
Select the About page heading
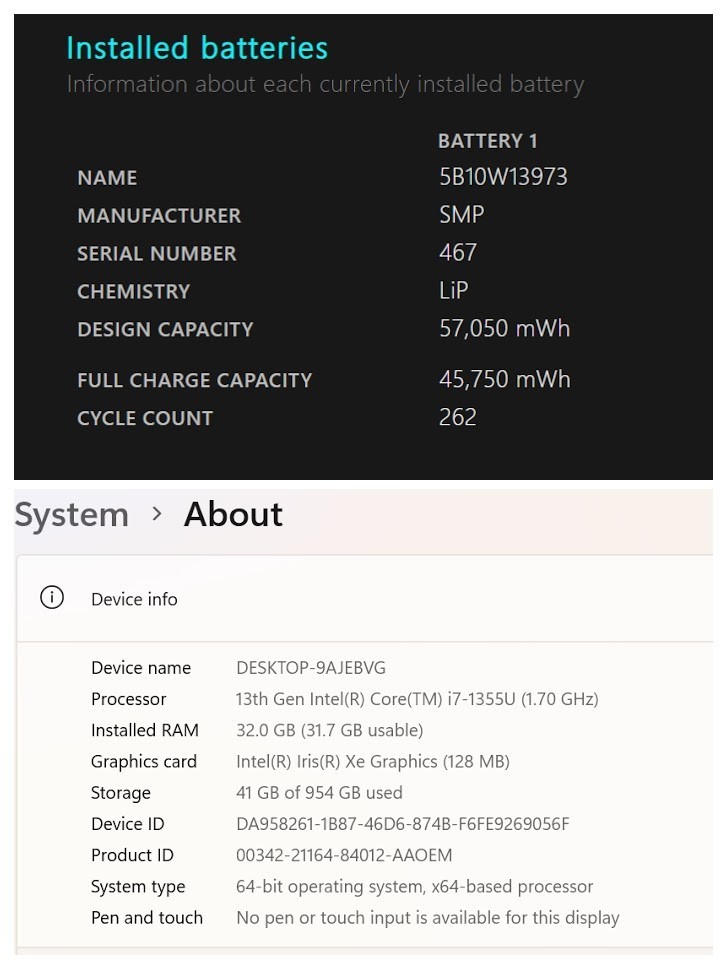(x=233, y=514)
